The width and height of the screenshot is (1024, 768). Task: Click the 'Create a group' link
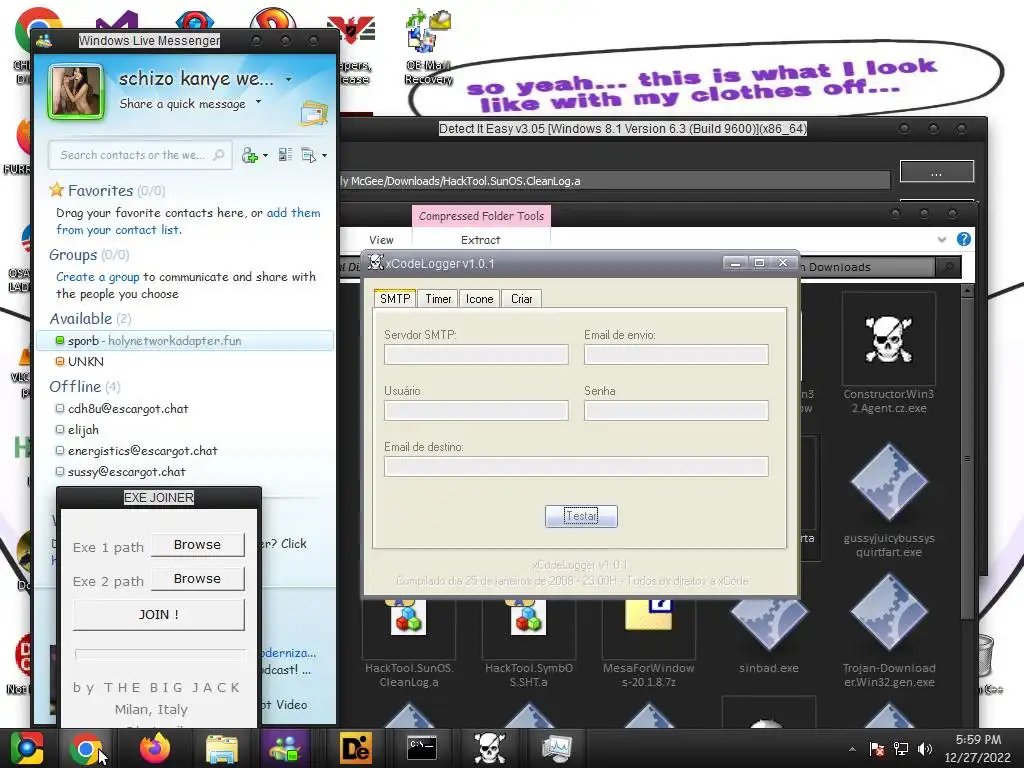(97, 277)
